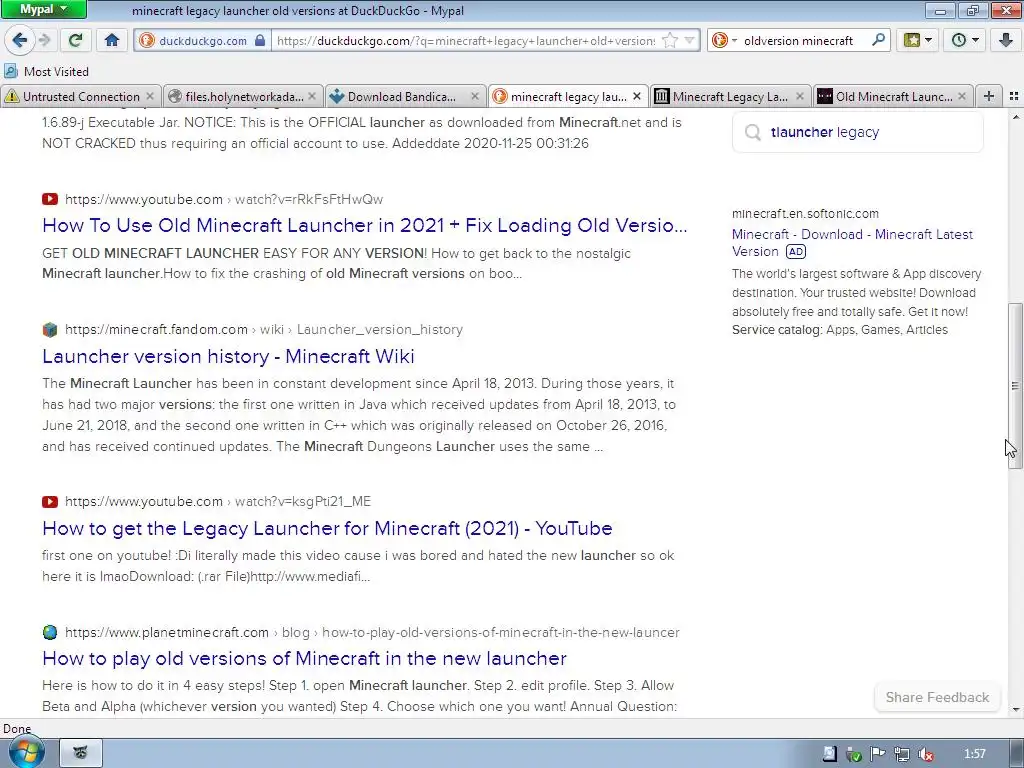Viewport: 1024px width, 768px height.
Task: Click the network tray icon
Action: 901,754
